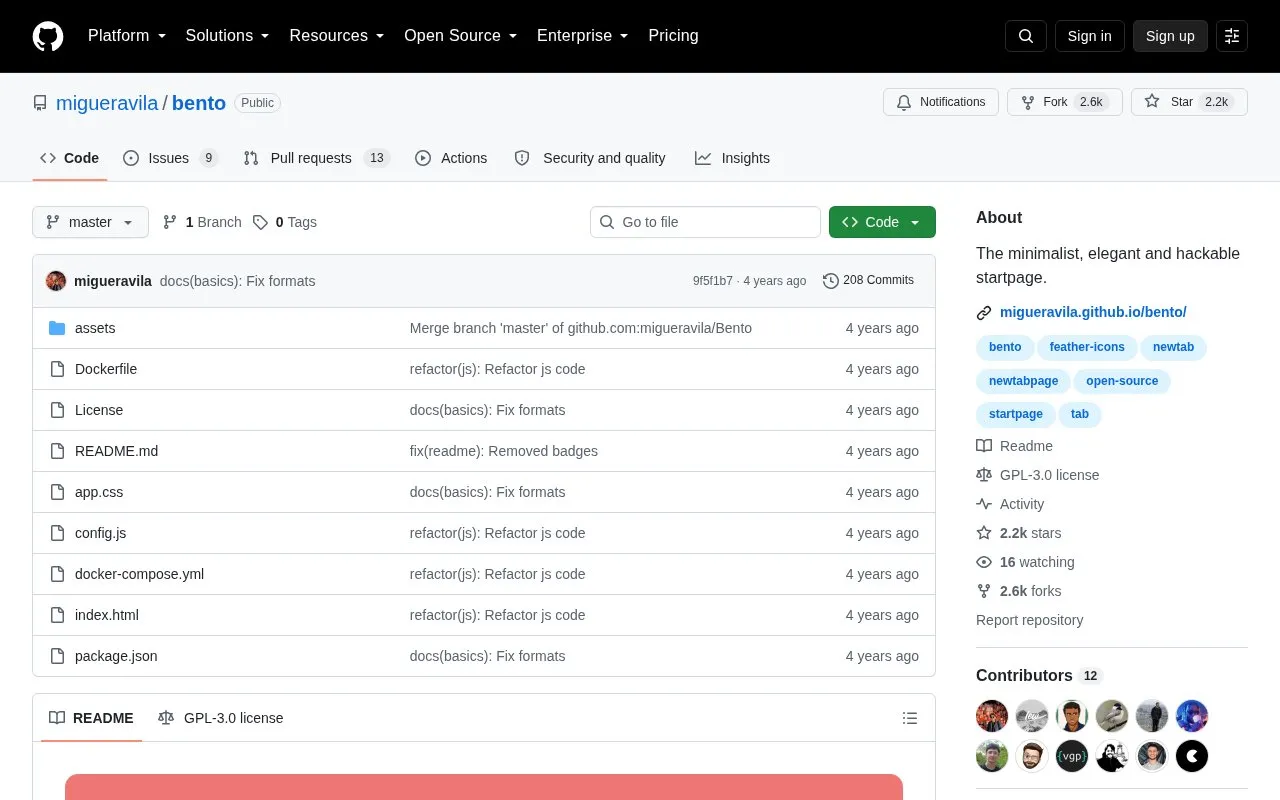Expand the Solutions menu
Image resolution: width=1280 pixels, height=800 pixels.
click(x=228, y=36)
